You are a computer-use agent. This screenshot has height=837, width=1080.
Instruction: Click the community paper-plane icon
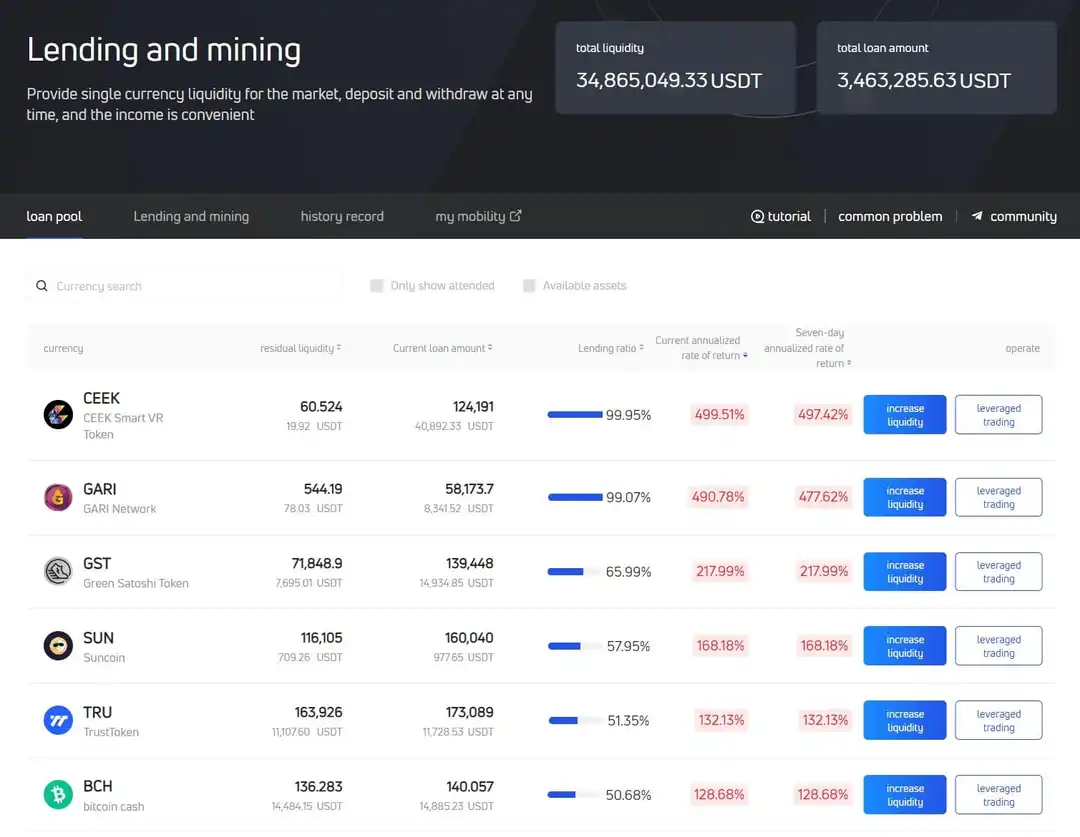click(x=977, y=216)
